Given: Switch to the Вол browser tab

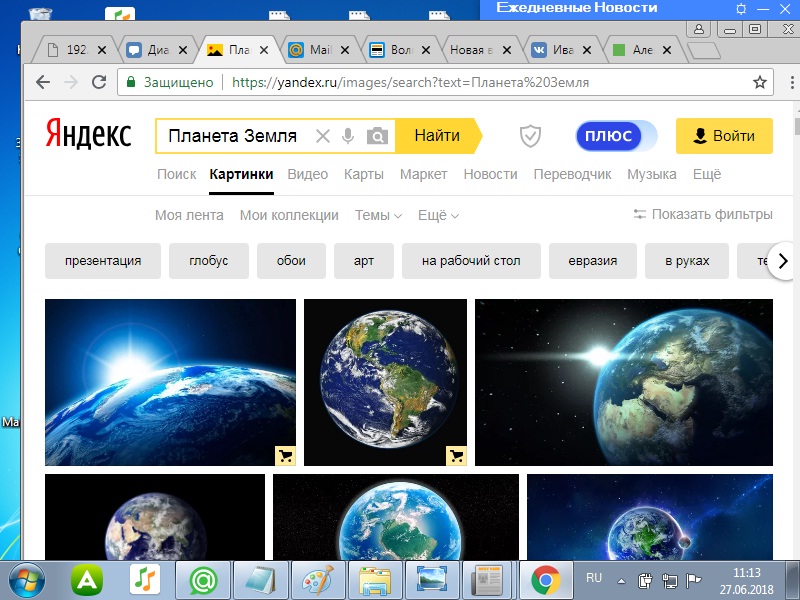Looking at the screenshot, I should (x=401, y=50).
